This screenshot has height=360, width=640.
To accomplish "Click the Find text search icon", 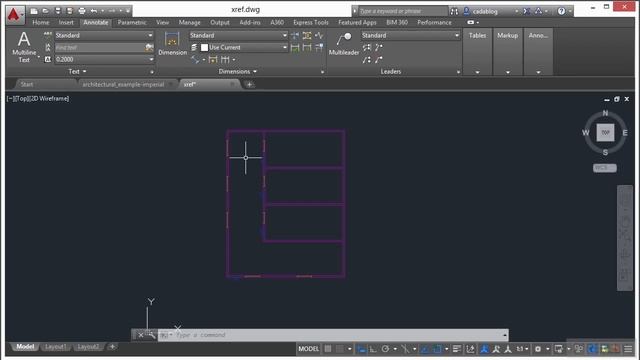I will [x=149, y=47].
